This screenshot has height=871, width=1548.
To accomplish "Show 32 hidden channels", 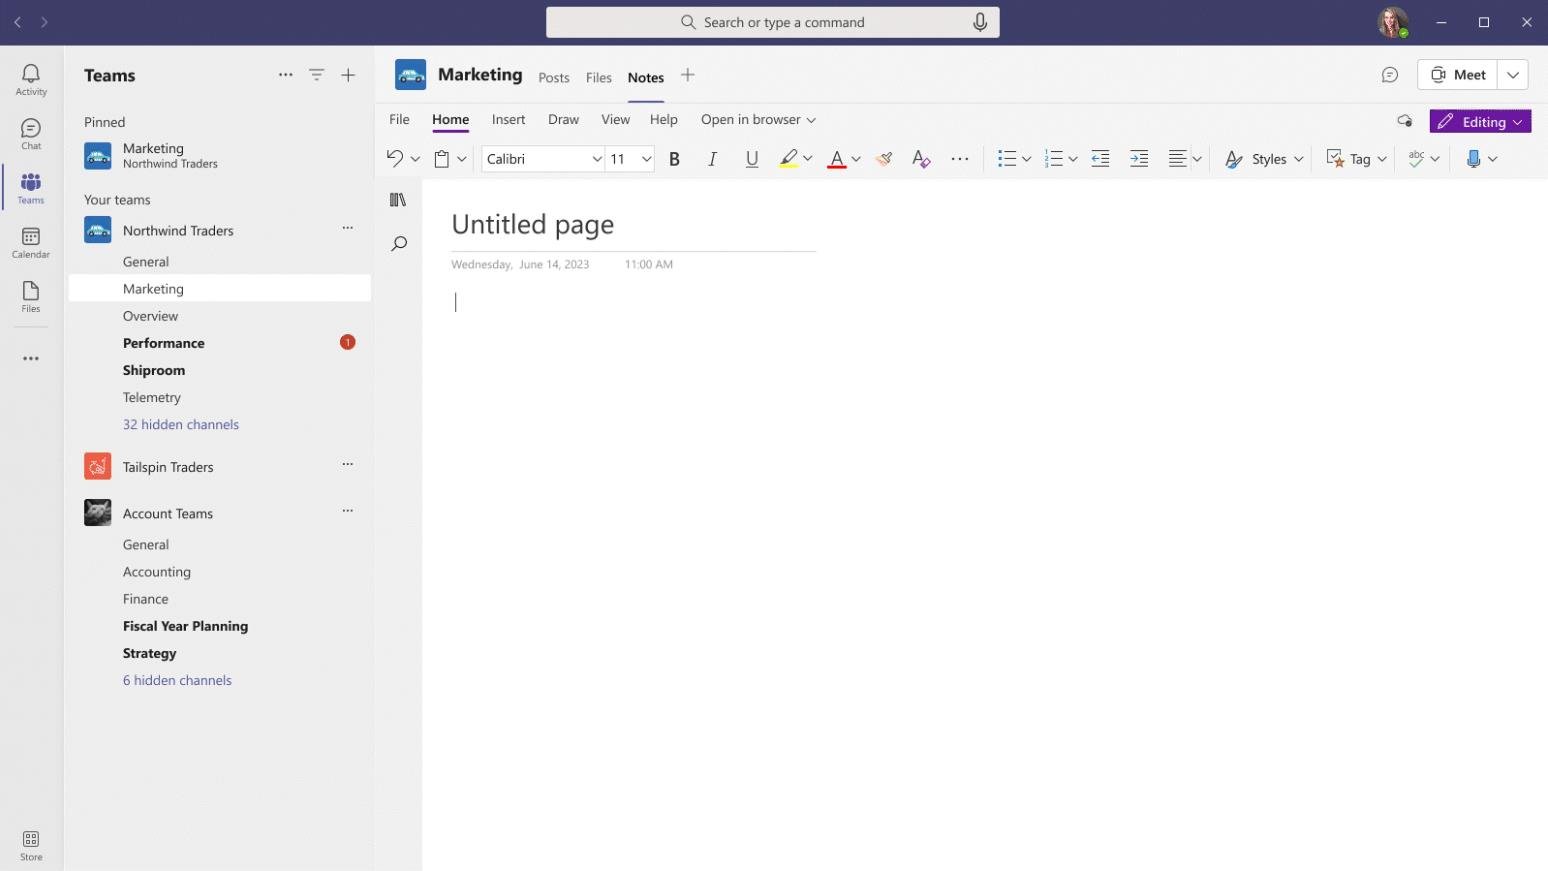I will (181, 424).
